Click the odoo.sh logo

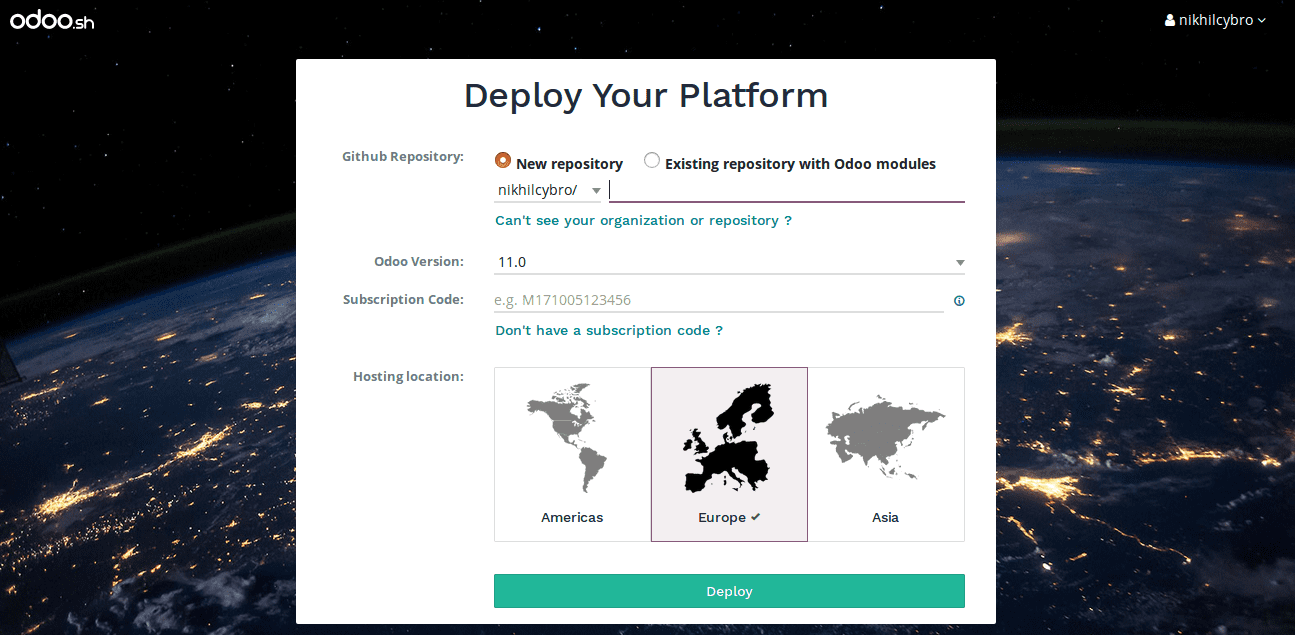[x=52, y=20]
